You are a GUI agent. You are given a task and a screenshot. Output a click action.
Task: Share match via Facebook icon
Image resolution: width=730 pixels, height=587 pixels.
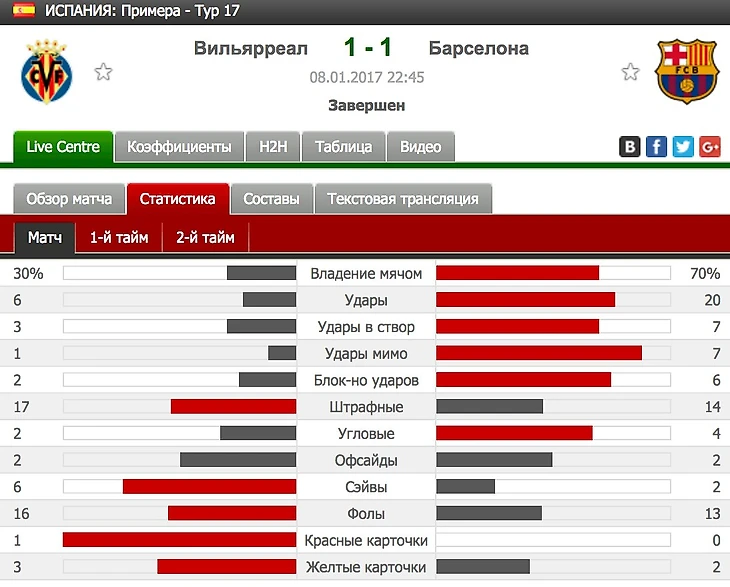click(656, 147)
